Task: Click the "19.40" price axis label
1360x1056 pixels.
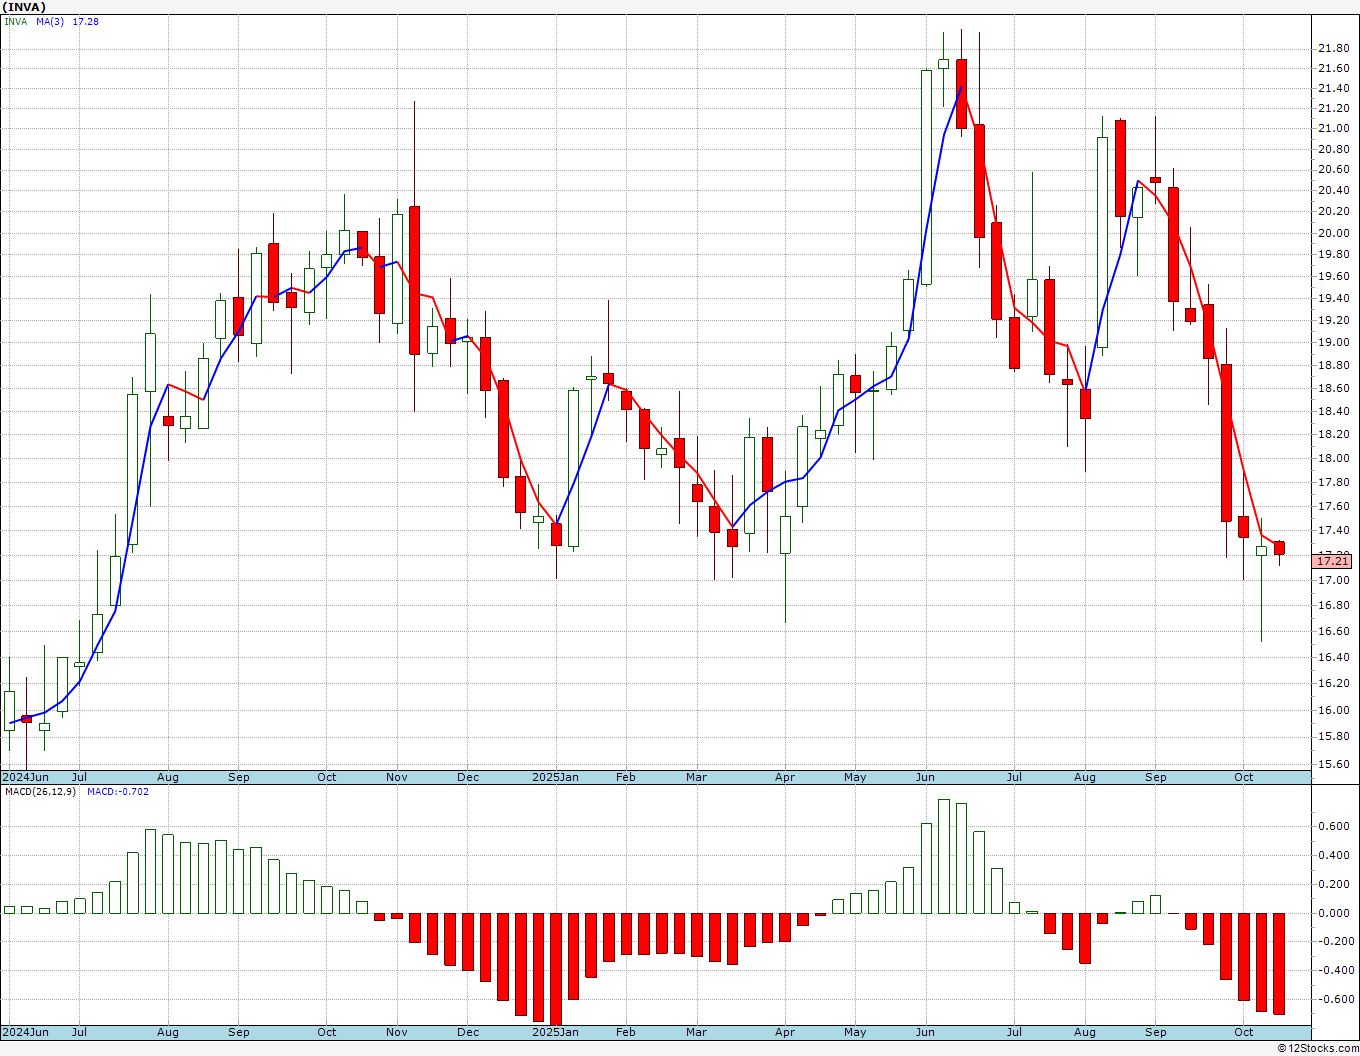Action: click(x=1333, y=299)
